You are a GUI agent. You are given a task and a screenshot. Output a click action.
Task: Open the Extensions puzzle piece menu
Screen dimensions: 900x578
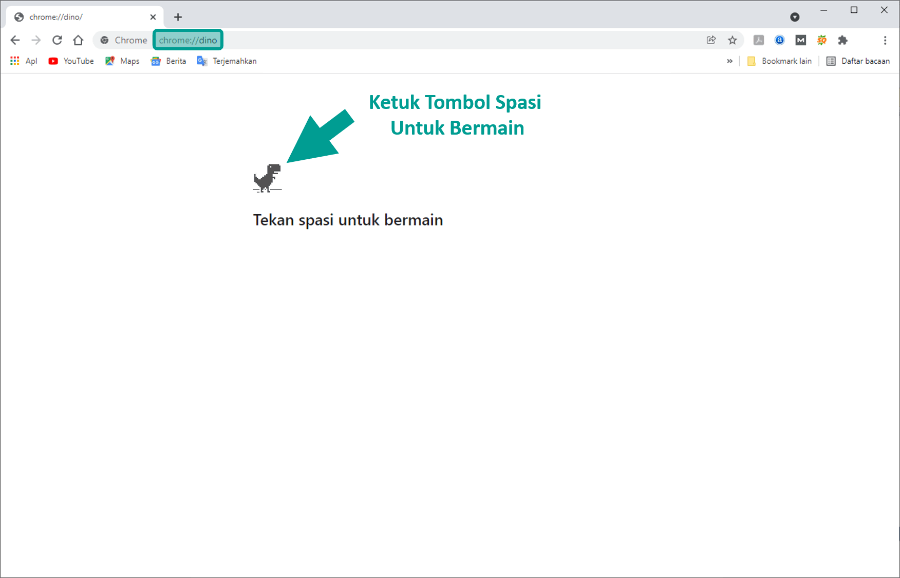(843, 40)
